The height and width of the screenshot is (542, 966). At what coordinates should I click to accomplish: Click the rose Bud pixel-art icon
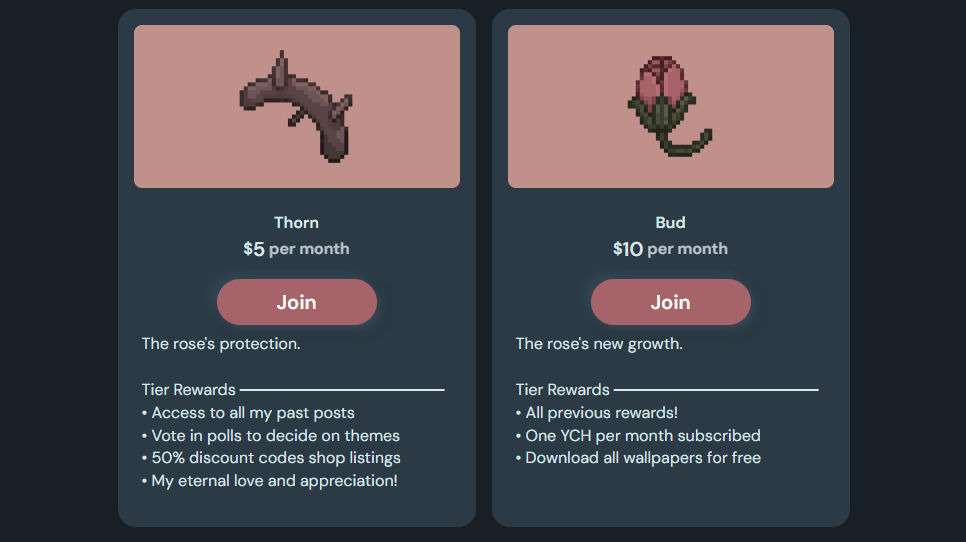(667, 106)
